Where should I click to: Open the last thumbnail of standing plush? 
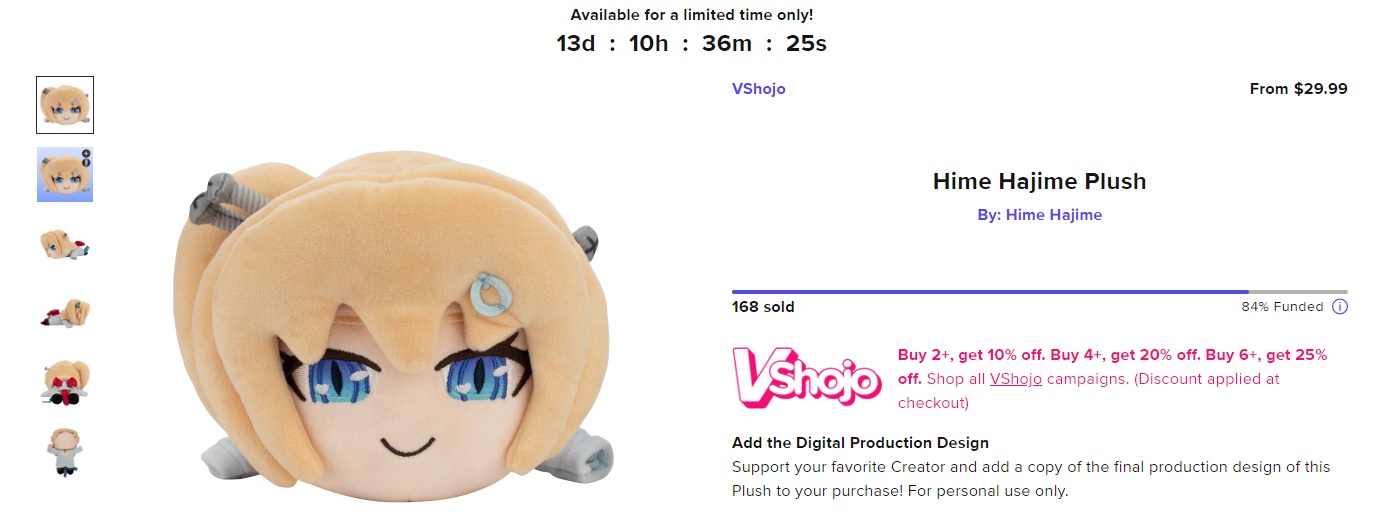coord(65,452)
